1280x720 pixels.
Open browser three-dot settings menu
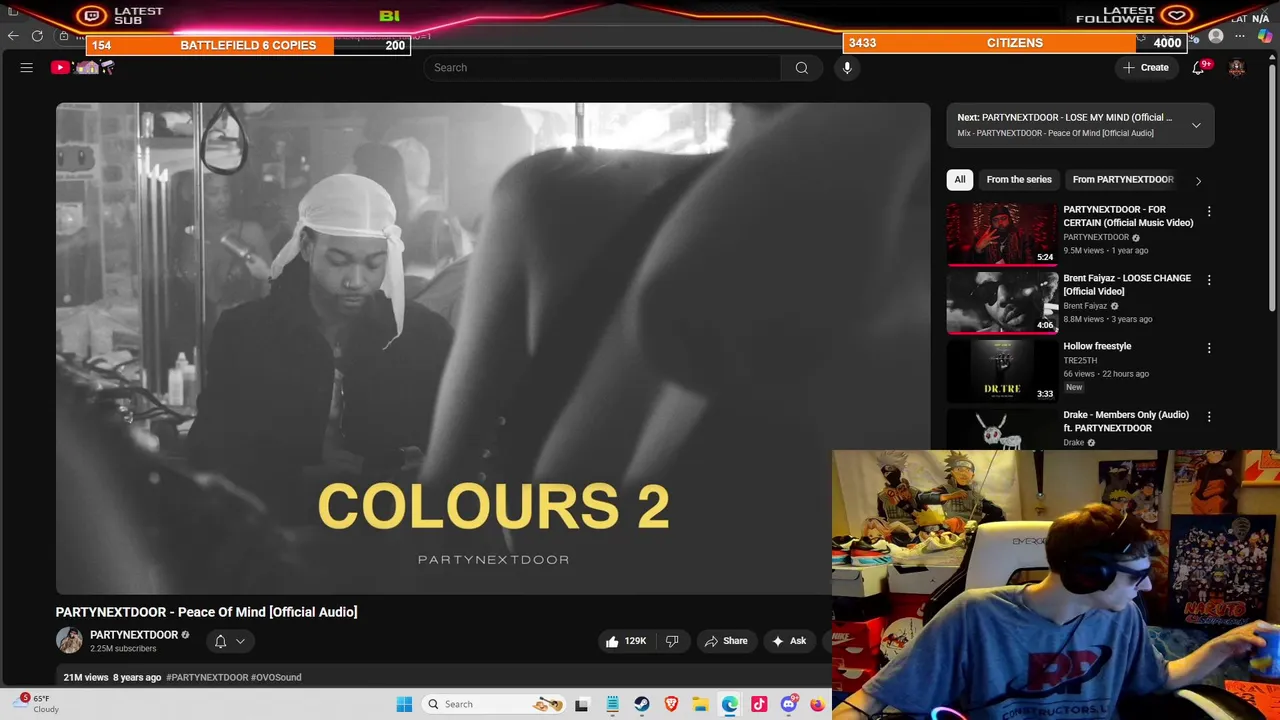[1240, 36]
